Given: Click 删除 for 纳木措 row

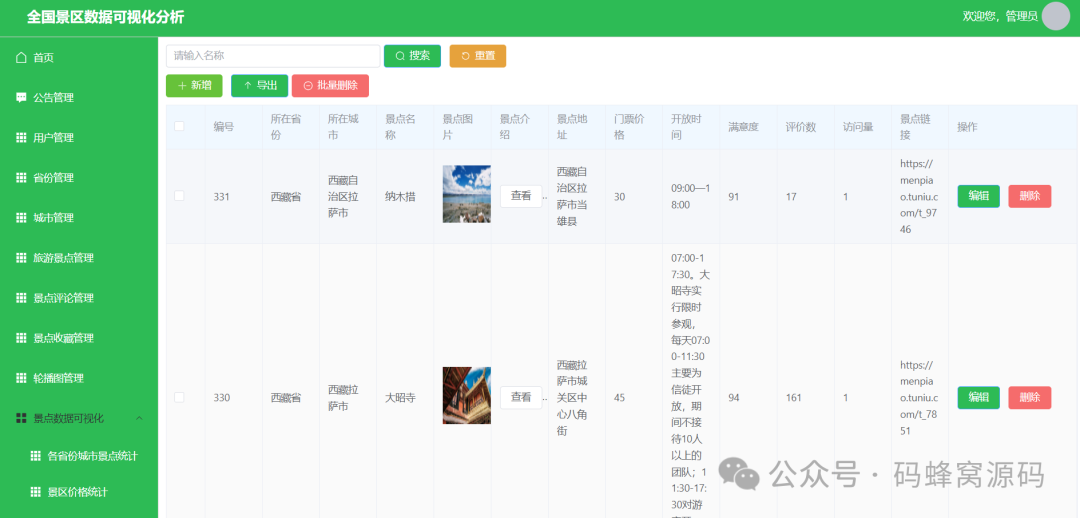Looking at the screenshot, I should [x=1030, y=196].
